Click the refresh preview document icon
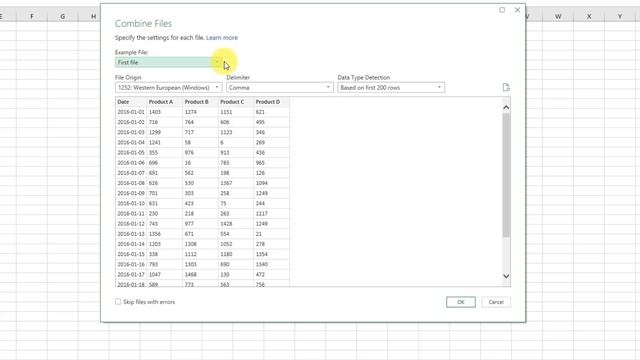Image resolution: width=640 pixels, height=360 pixels. click(x=506, y=87)
